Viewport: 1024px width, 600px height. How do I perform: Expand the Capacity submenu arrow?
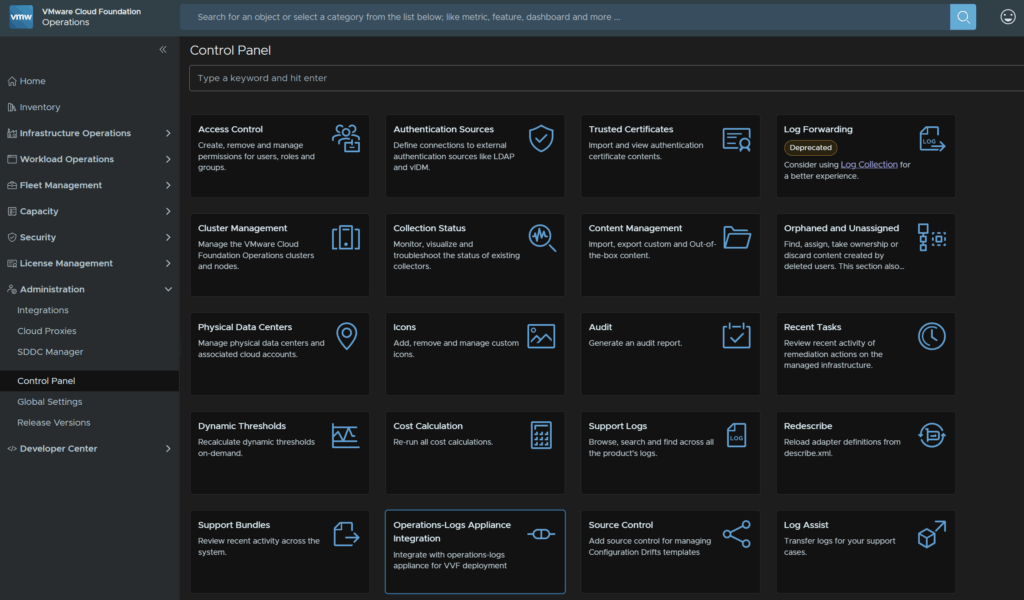tap(168, 212)
